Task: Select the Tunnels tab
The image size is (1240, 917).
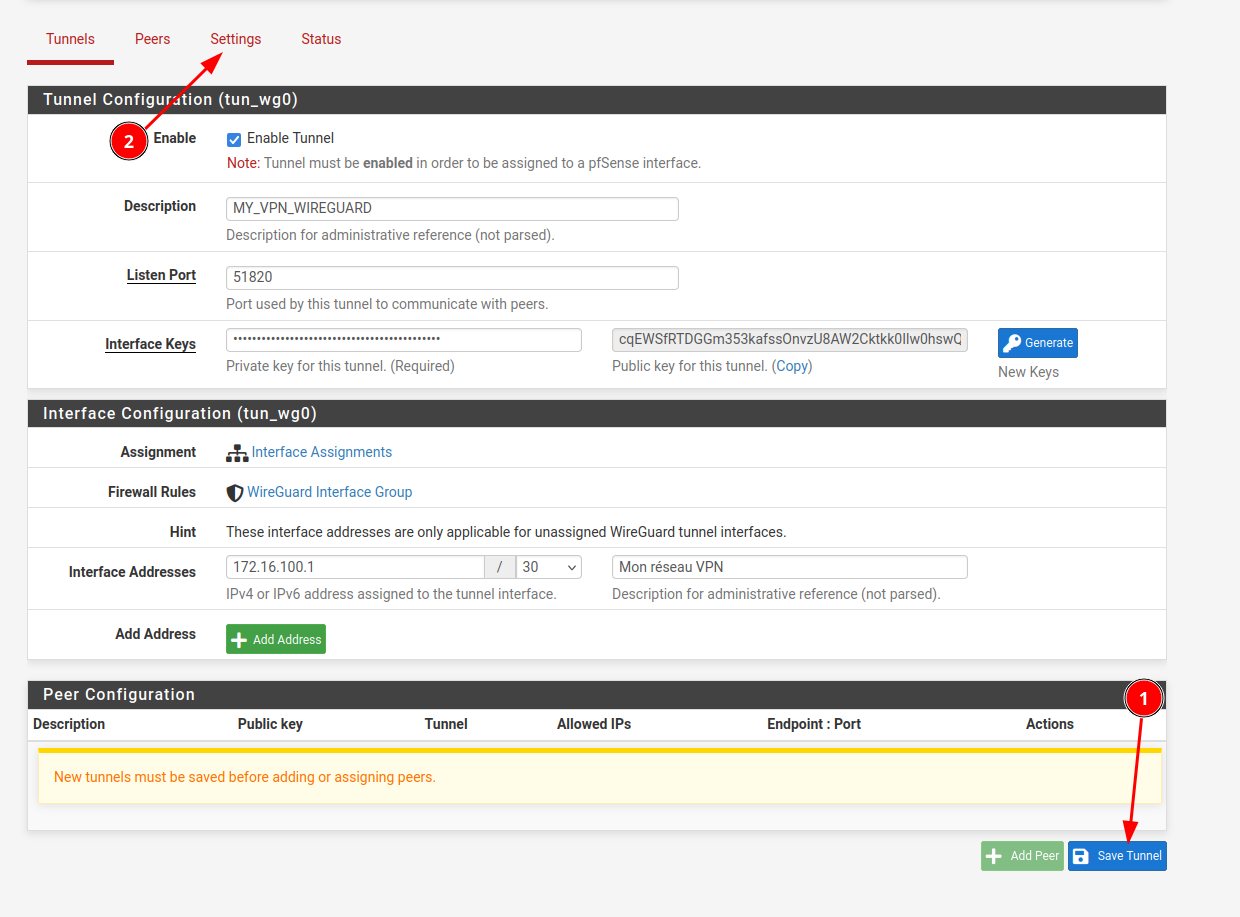Action: click(70, 39)
